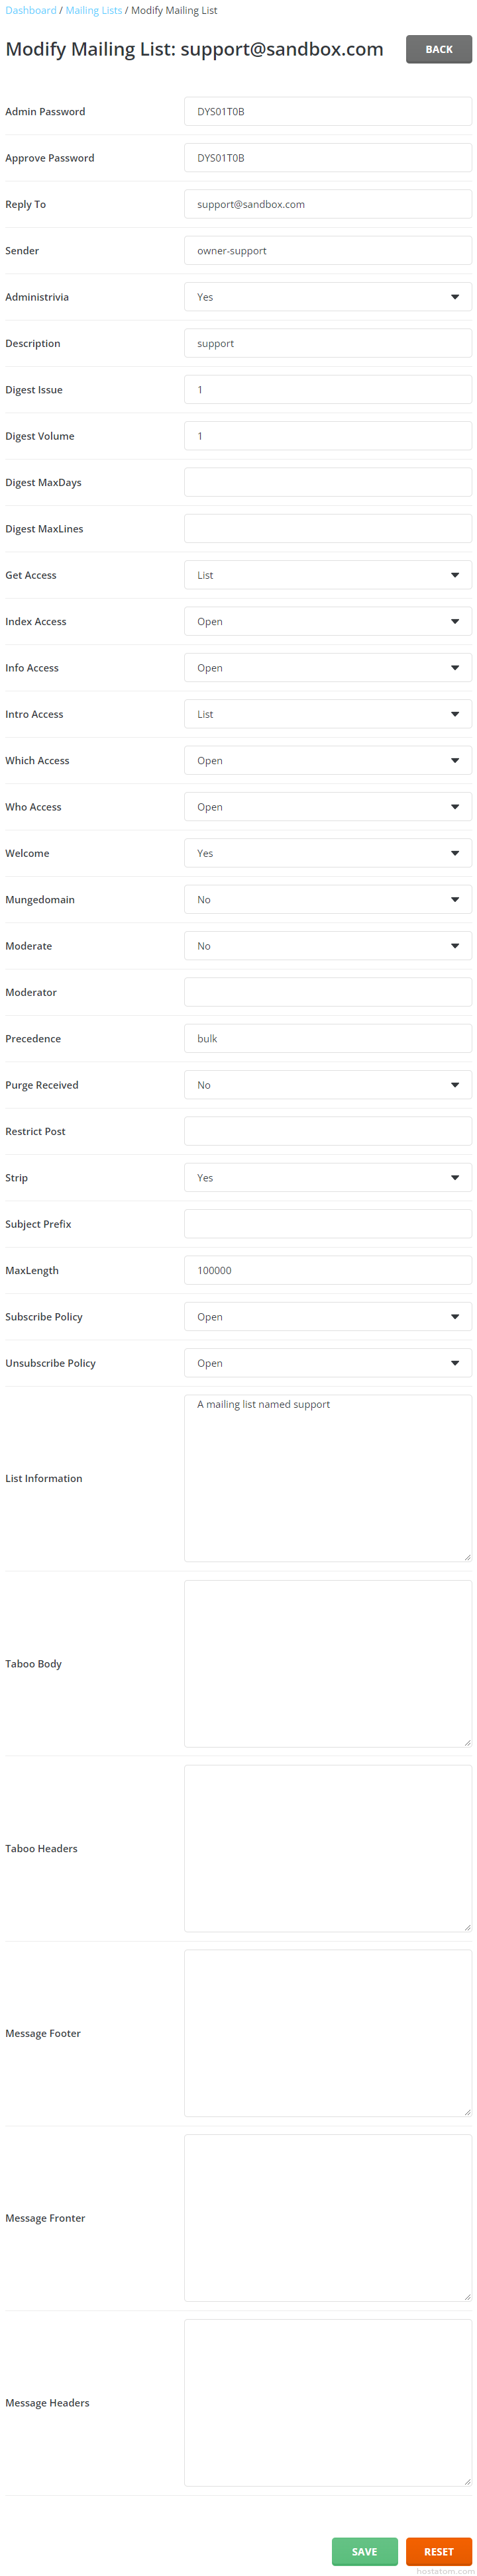477x2576 pixels.
Task: Save the mailing list settings
Action: coord(364,2551)
